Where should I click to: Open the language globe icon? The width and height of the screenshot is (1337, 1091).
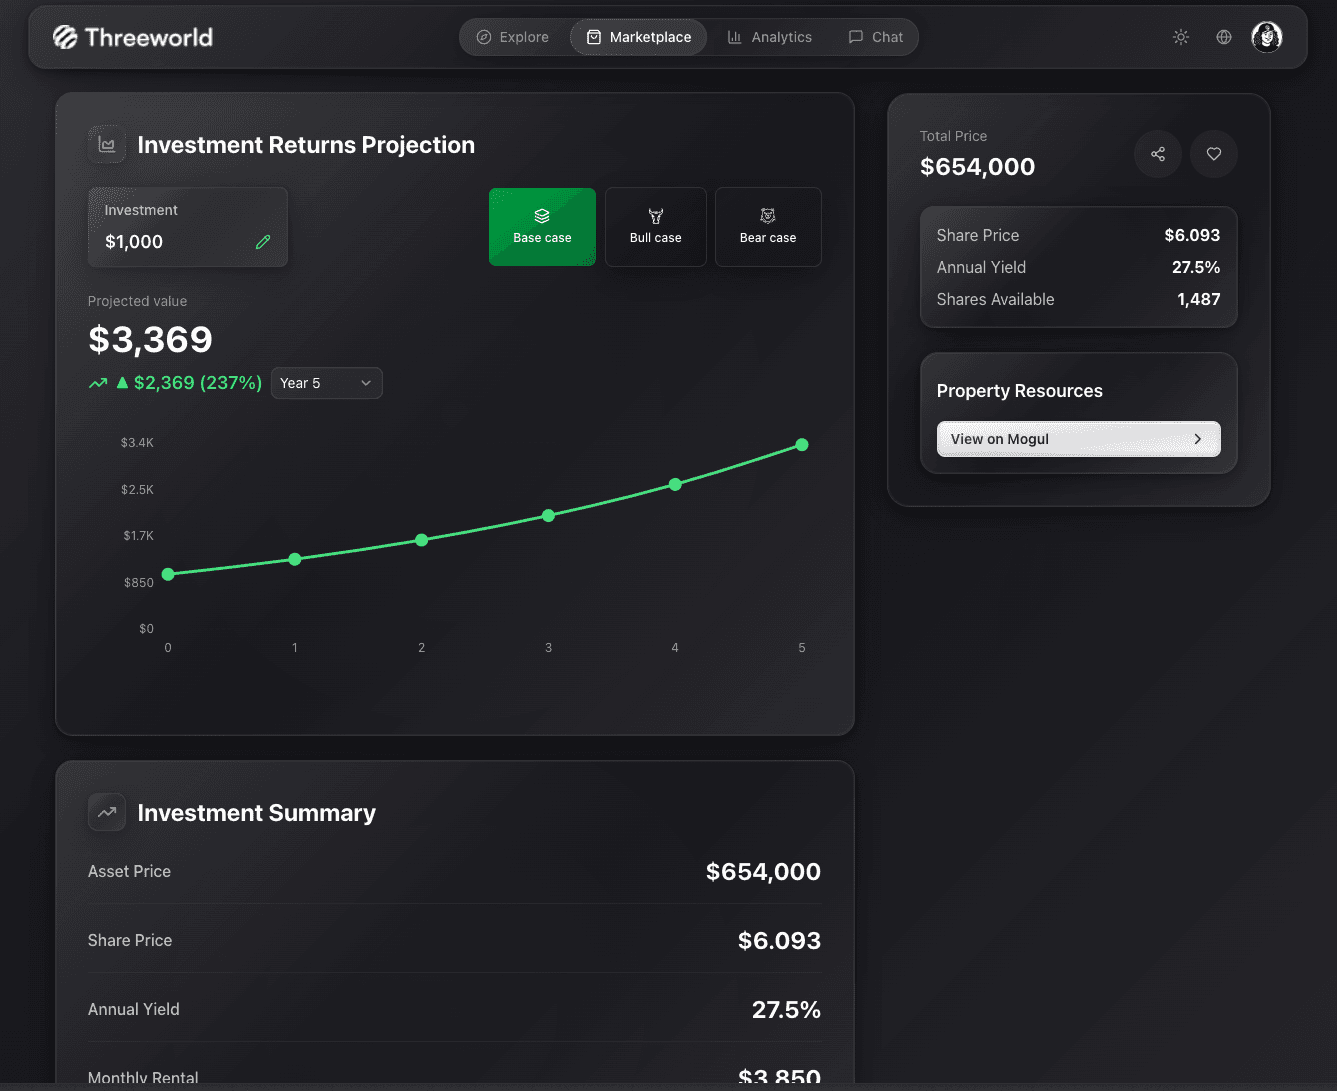coord(1224,37)
